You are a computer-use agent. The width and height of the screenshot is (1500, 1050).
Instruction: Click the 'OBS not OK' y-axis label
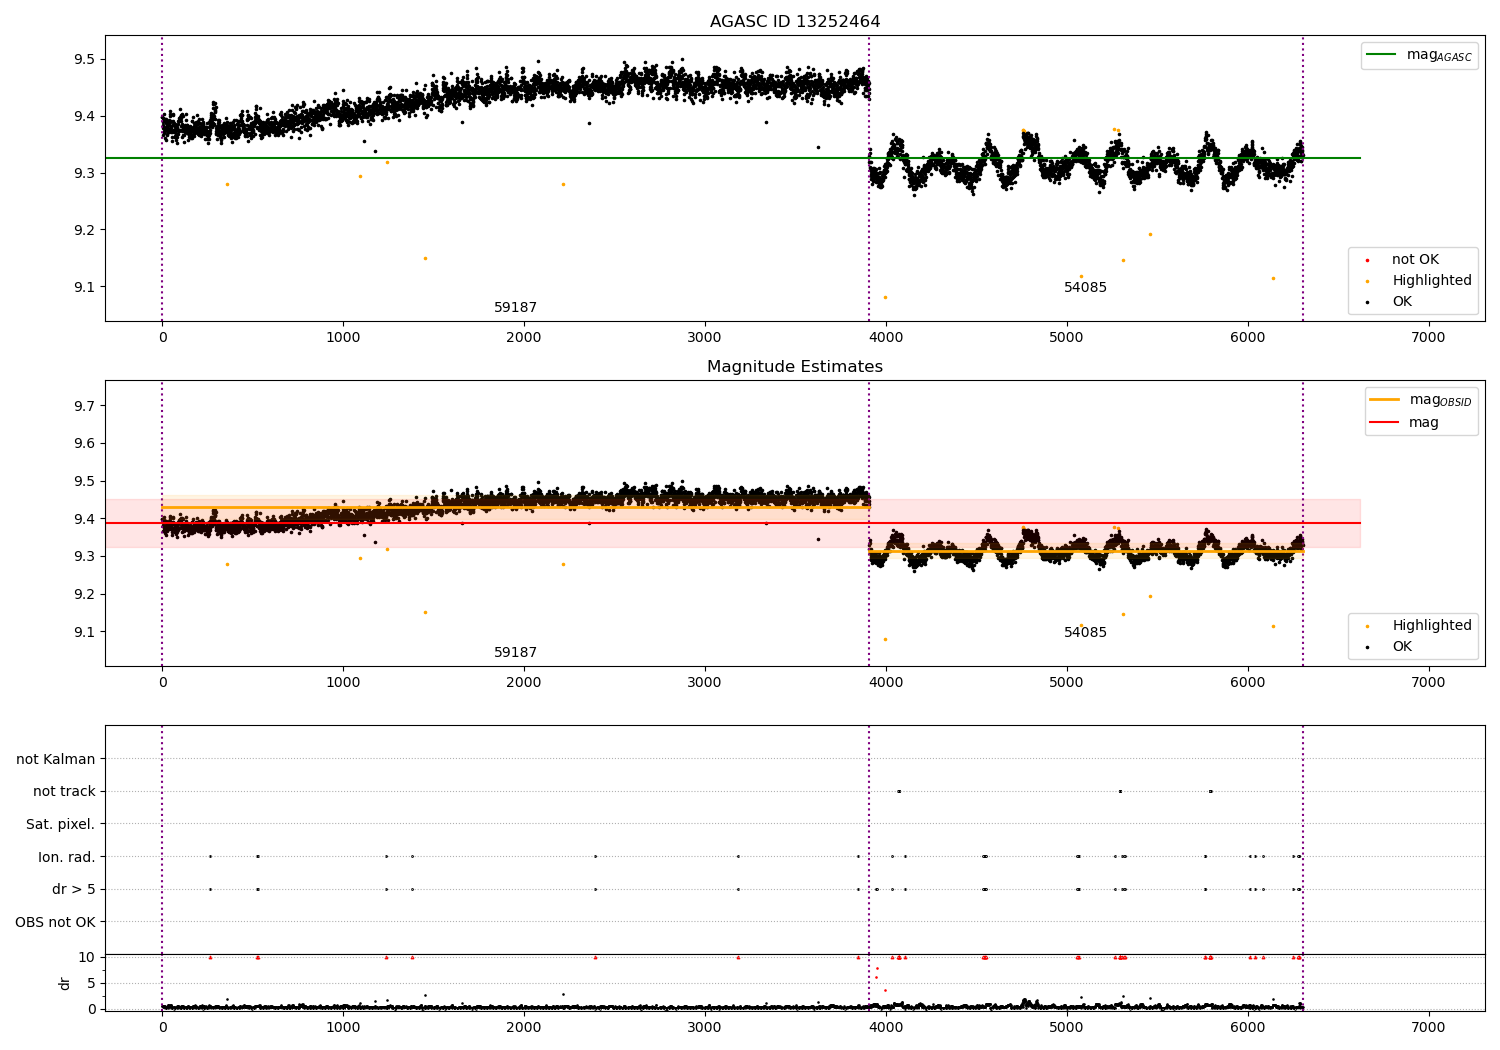pos(56,922)
